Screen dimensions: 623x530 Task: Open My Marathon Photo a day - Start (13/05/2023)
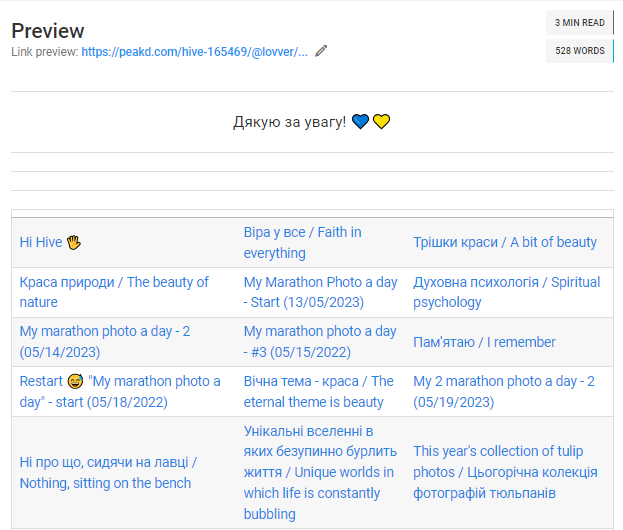320,292
